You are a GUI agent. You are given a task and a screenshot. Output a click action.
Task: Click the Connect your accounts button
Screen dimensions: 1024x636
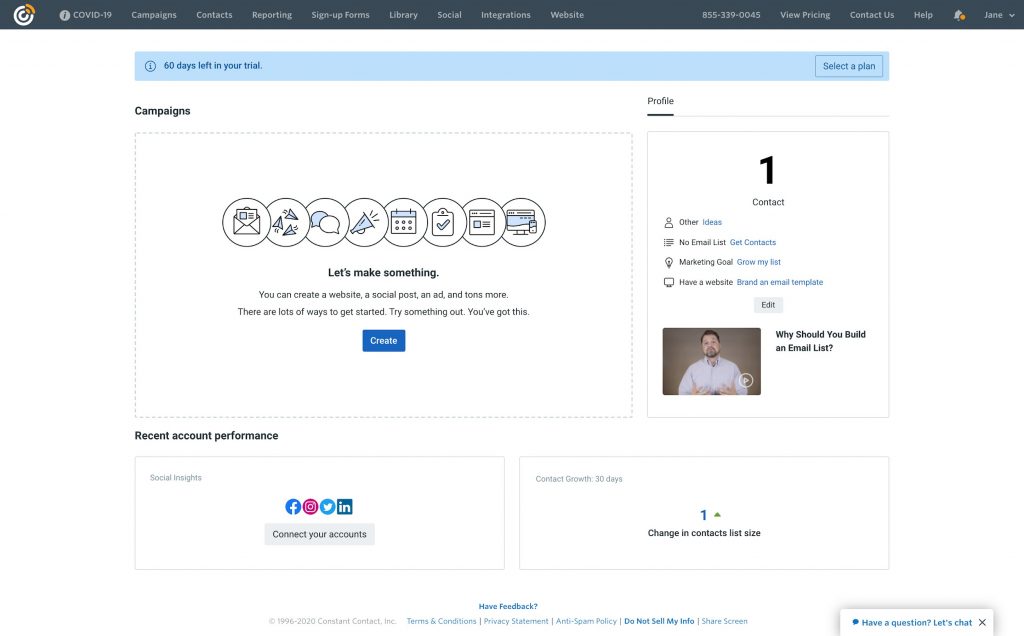click(x=319, y=534)
